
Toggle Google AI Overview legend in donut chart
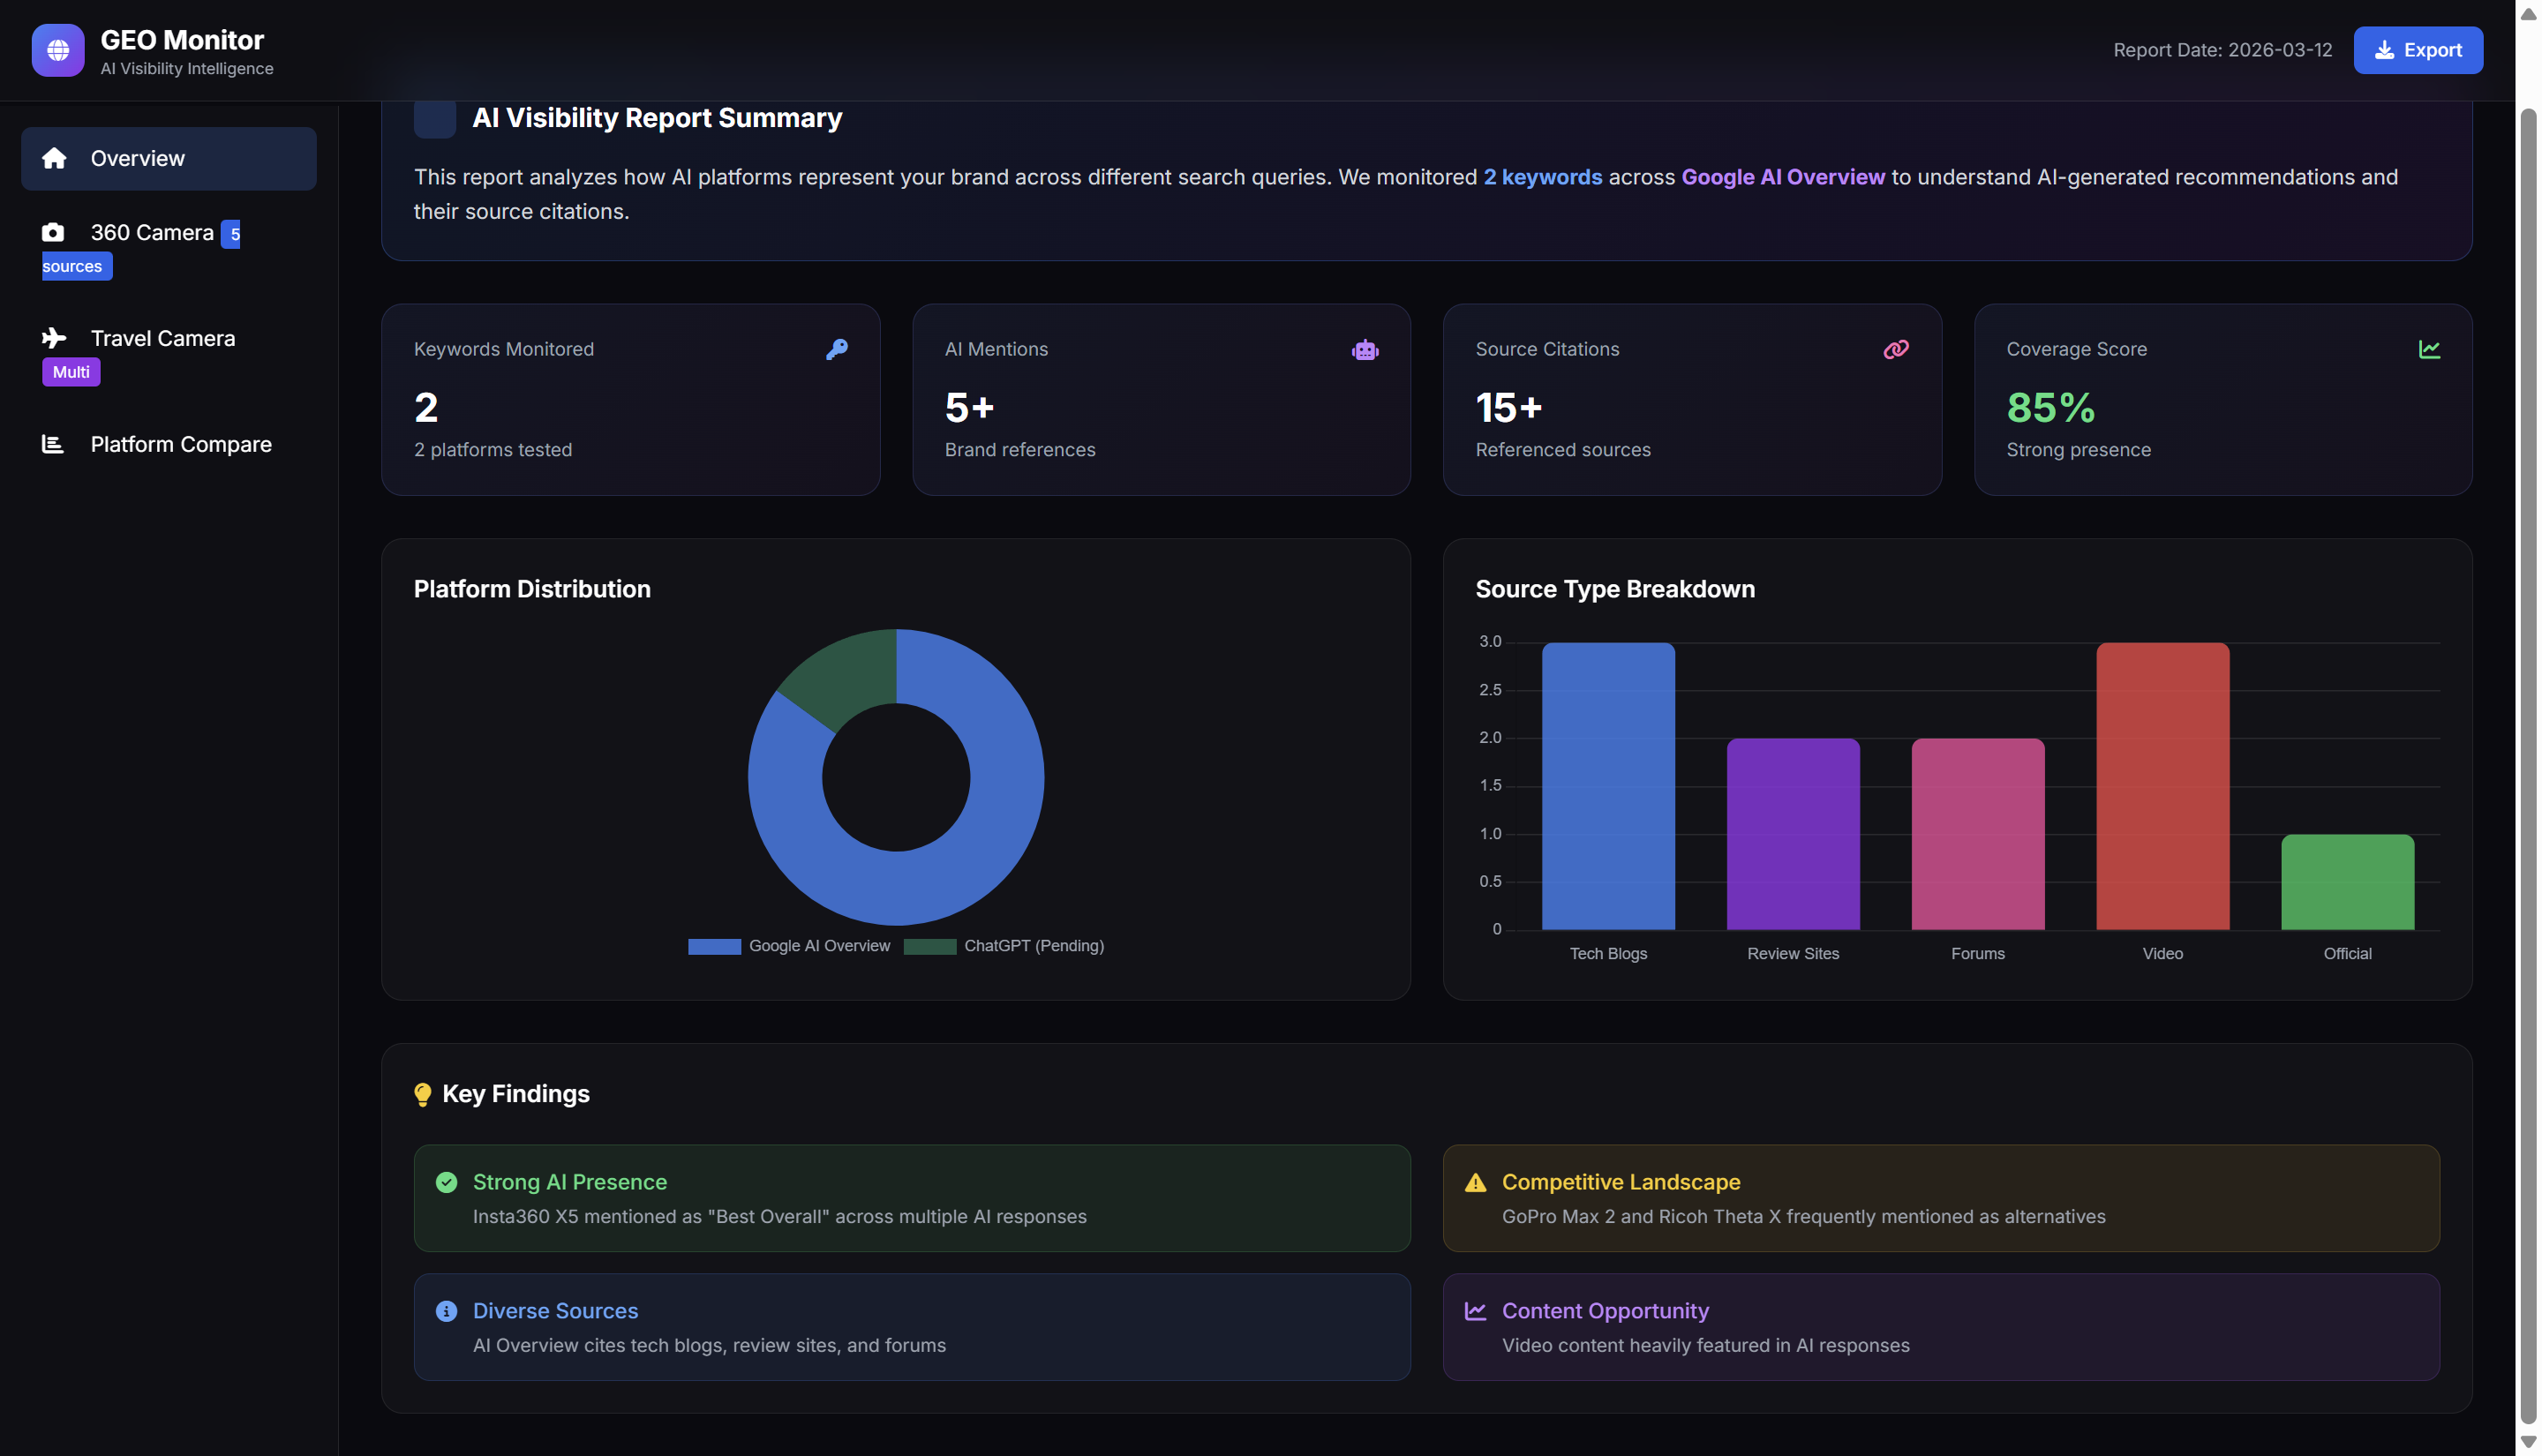[x=788, y=946]
